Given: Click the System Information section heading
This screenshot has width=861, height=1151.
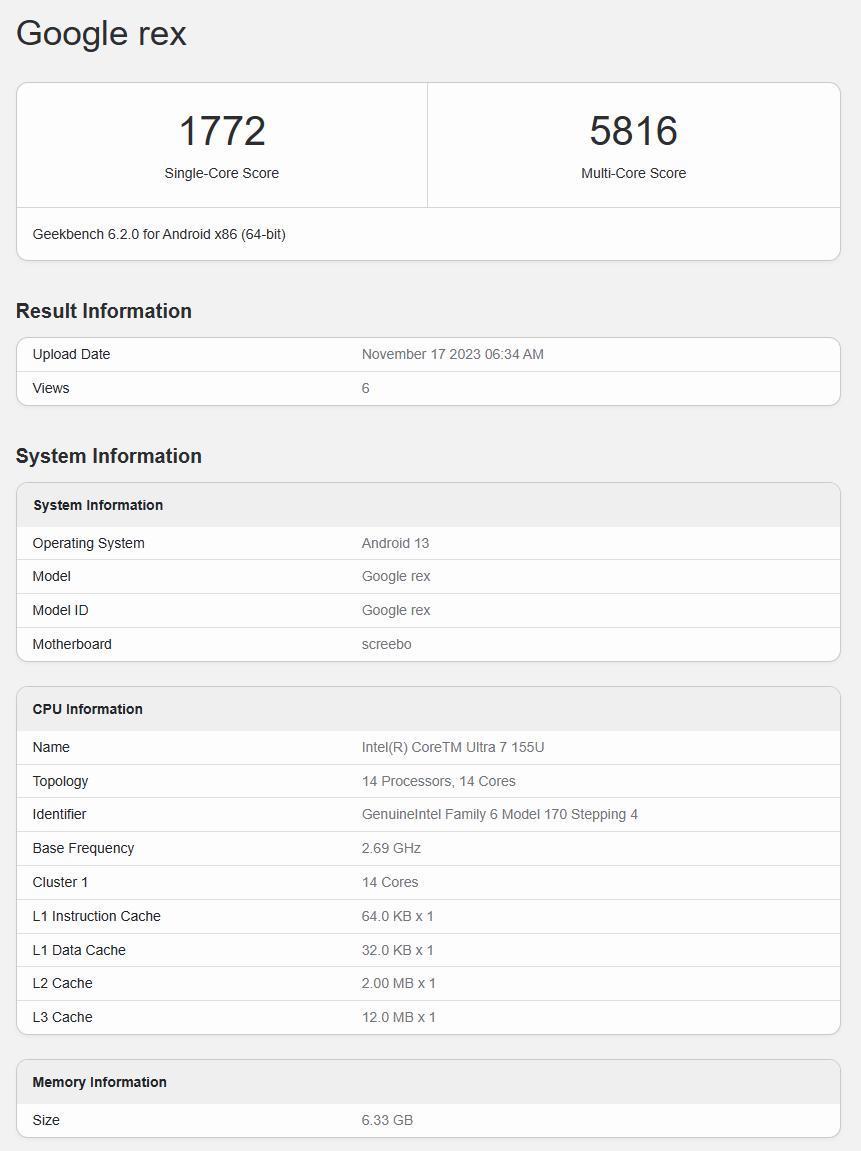Looking at the screenshot, I should pyautogui.click(x=108, y=456).
